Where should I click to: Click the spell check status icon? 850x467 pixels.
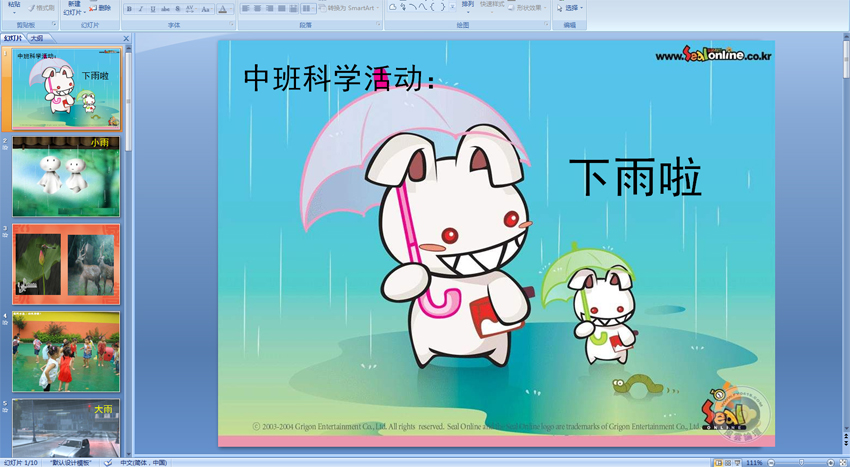pyautogui.click(x=108, y=463)
